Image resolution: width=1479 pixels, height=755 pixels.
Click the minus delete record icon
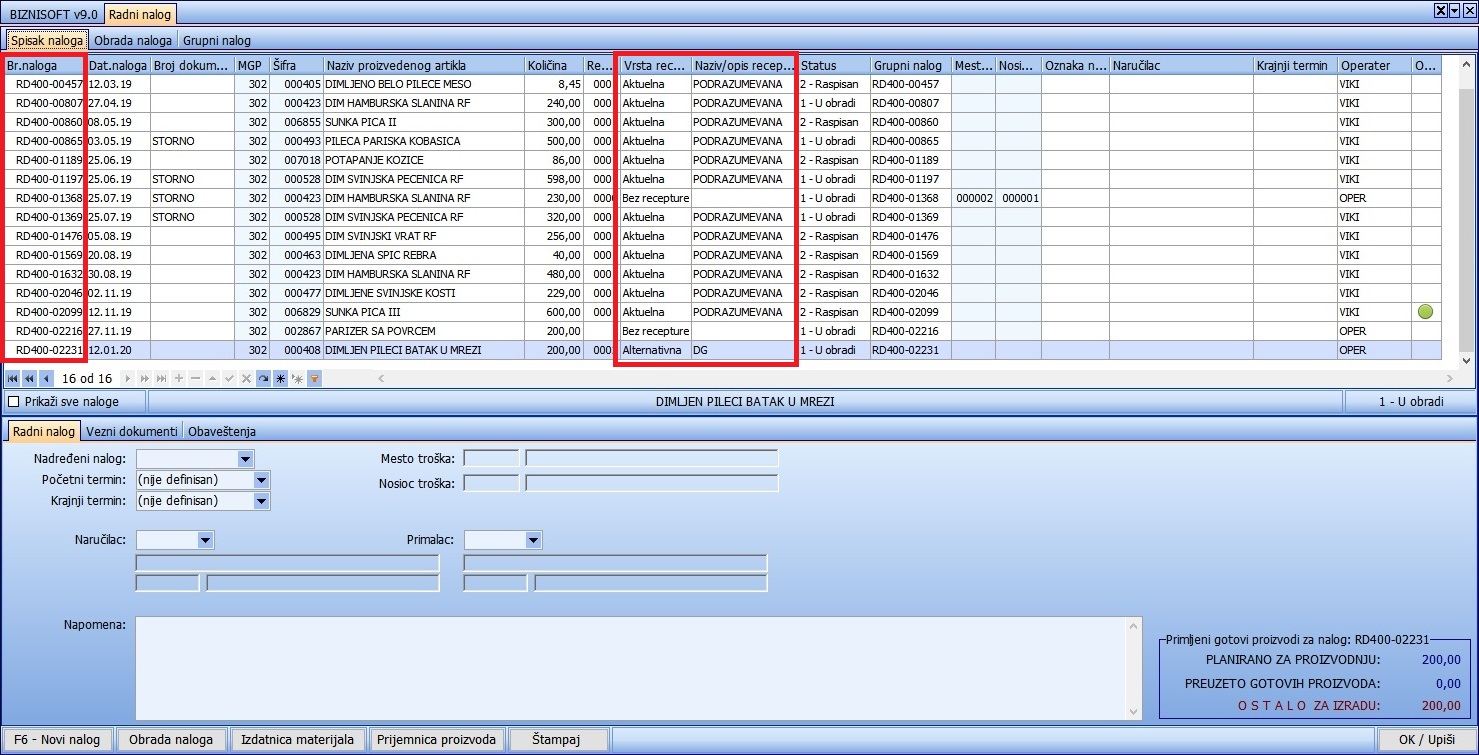coord(195,379)
